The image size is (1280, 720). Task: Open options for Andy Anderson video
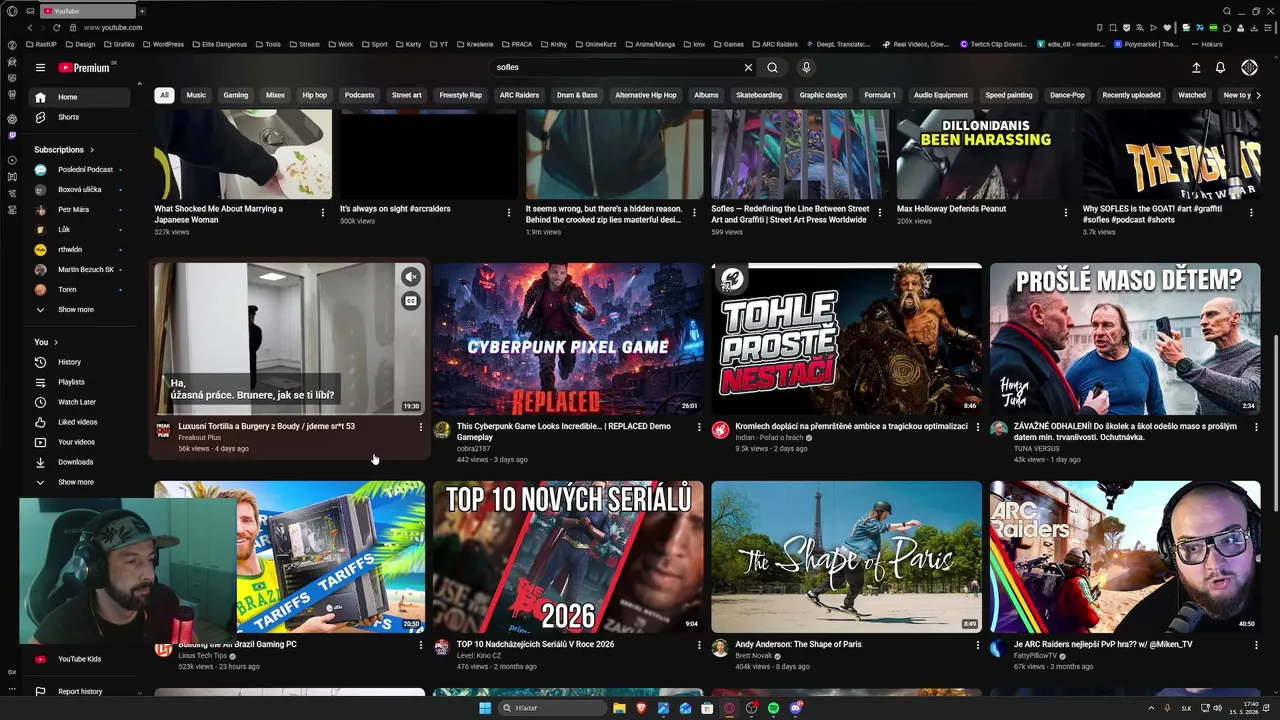click(978, 645)
